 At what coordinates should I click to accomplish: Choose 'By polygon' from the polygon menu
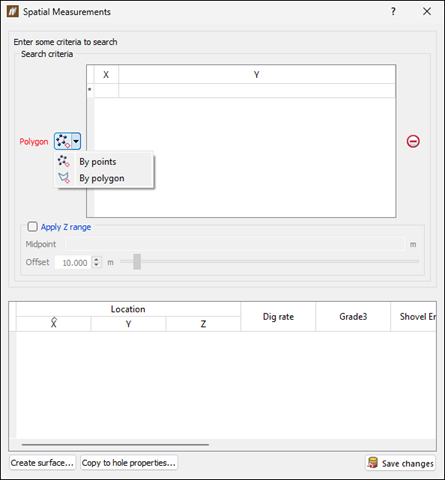[102, 178]
